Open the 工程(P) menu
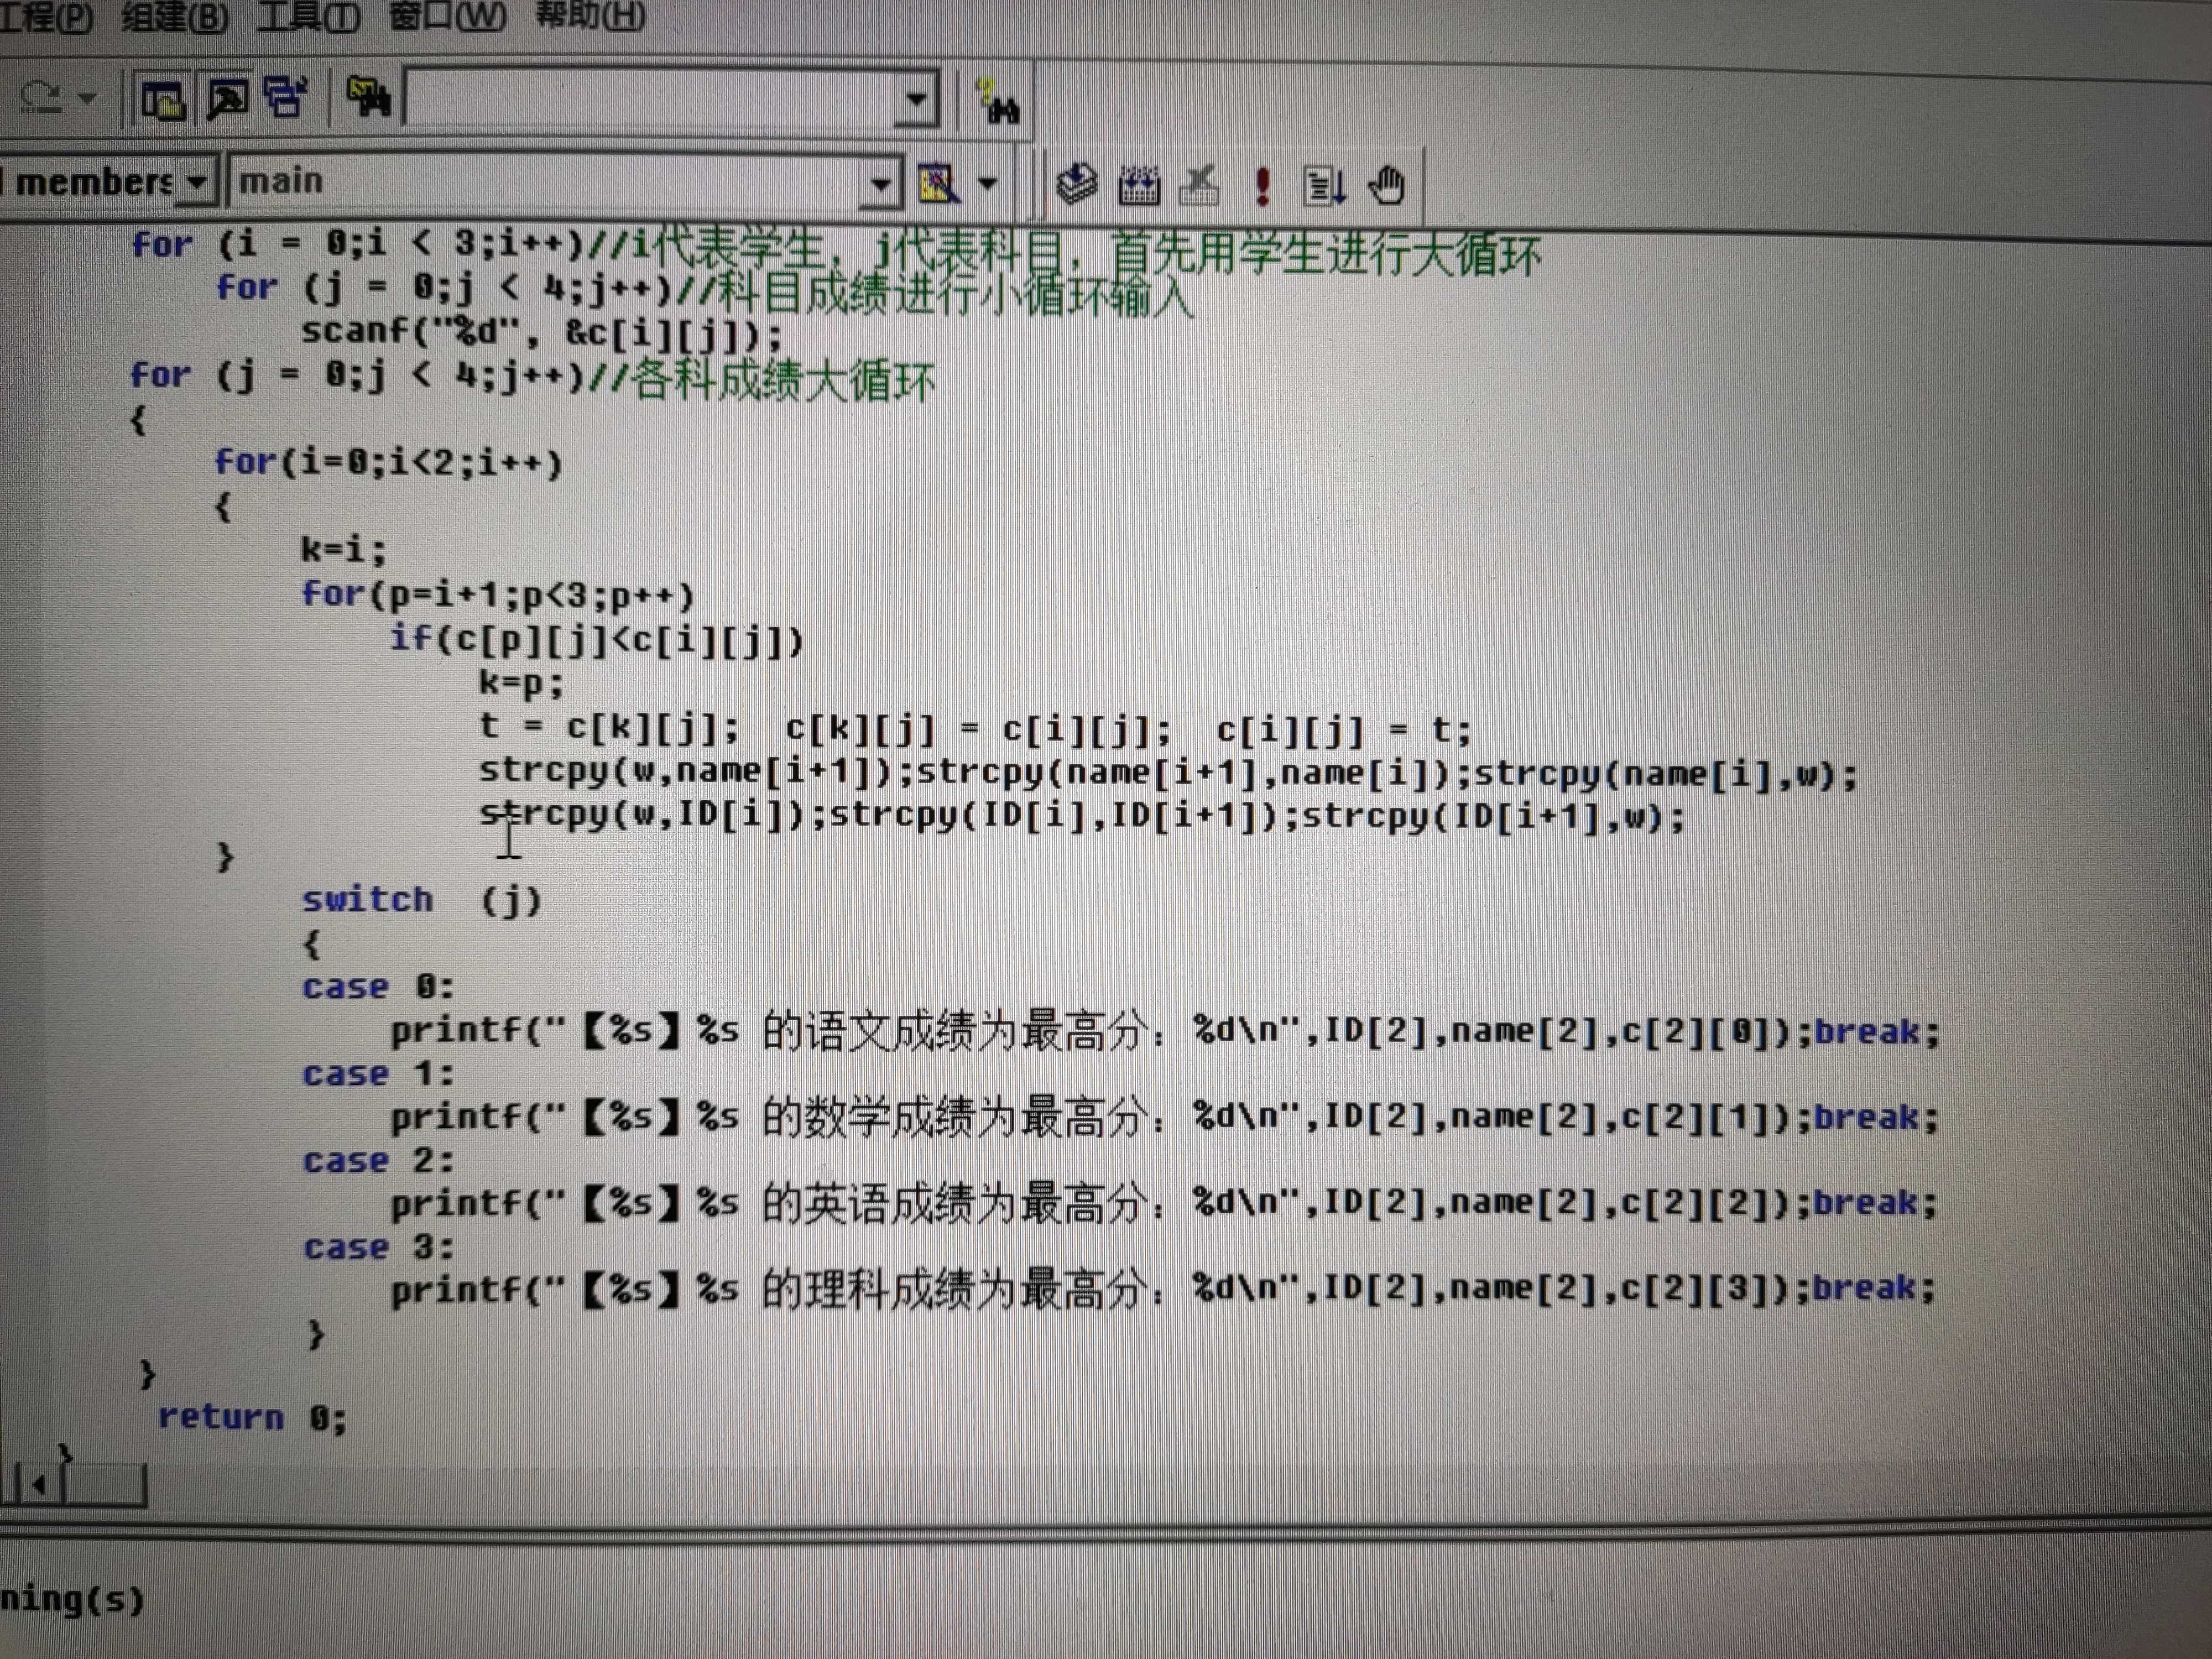Screen dimensions: 2212x1659 (45, 17)
